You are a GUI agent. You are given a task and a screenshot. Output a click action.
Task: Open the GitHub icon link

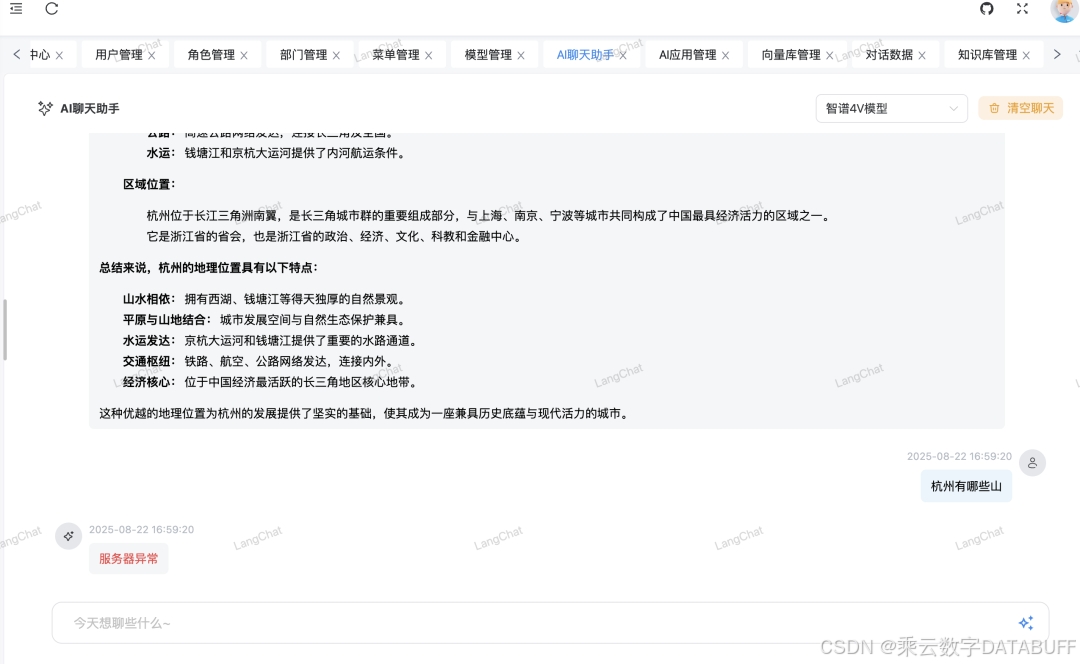(x=986, y=8)
